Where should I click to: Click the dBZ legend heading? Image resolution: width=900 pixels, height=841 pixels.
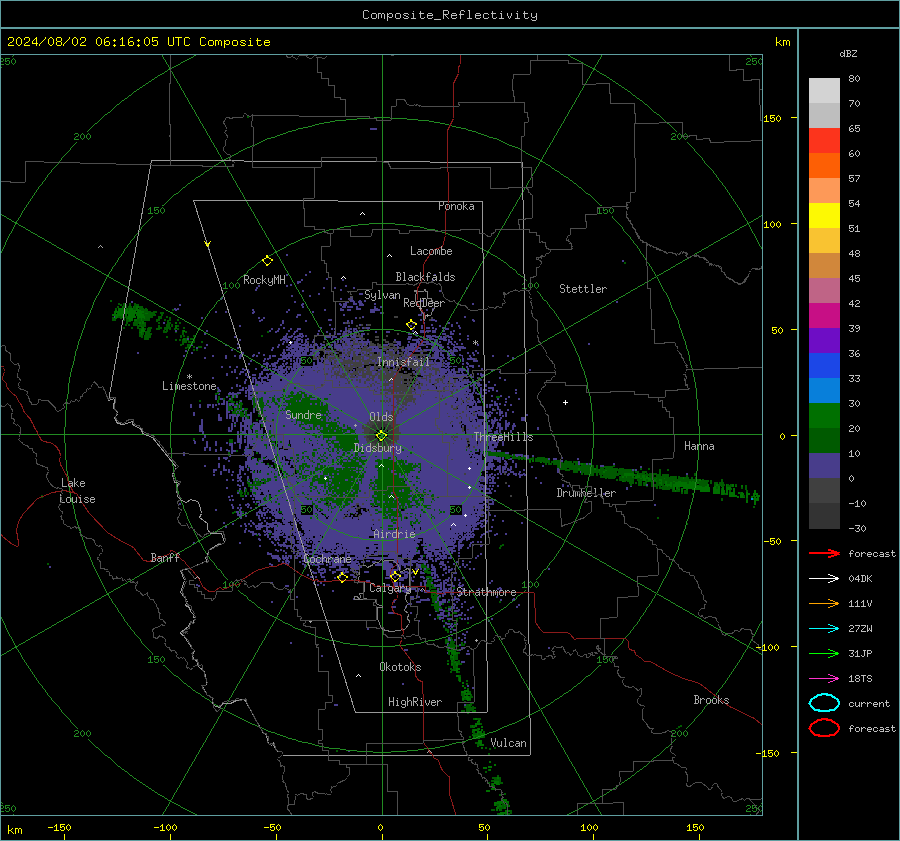click(848, 53)
